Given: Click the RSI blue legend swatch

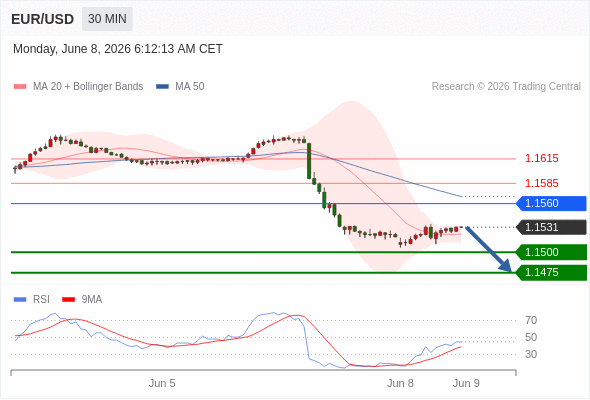Looking at the screenshot, I should (20, 300).
